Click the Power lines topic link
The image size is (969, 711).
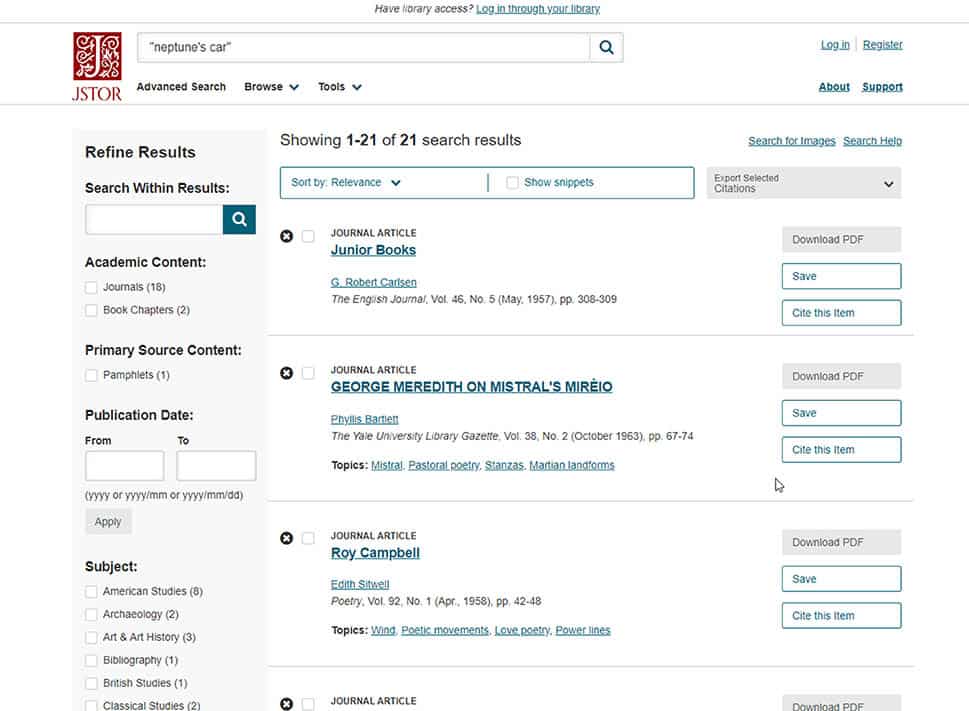583,630
